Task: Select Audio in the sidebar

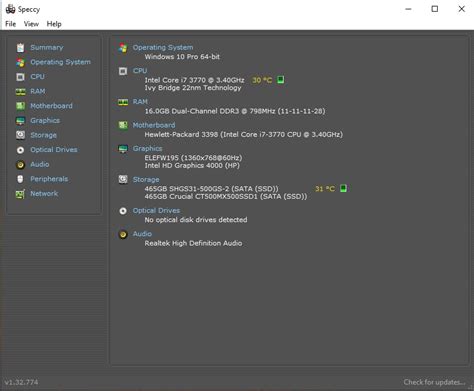Action: pos(40,164)
